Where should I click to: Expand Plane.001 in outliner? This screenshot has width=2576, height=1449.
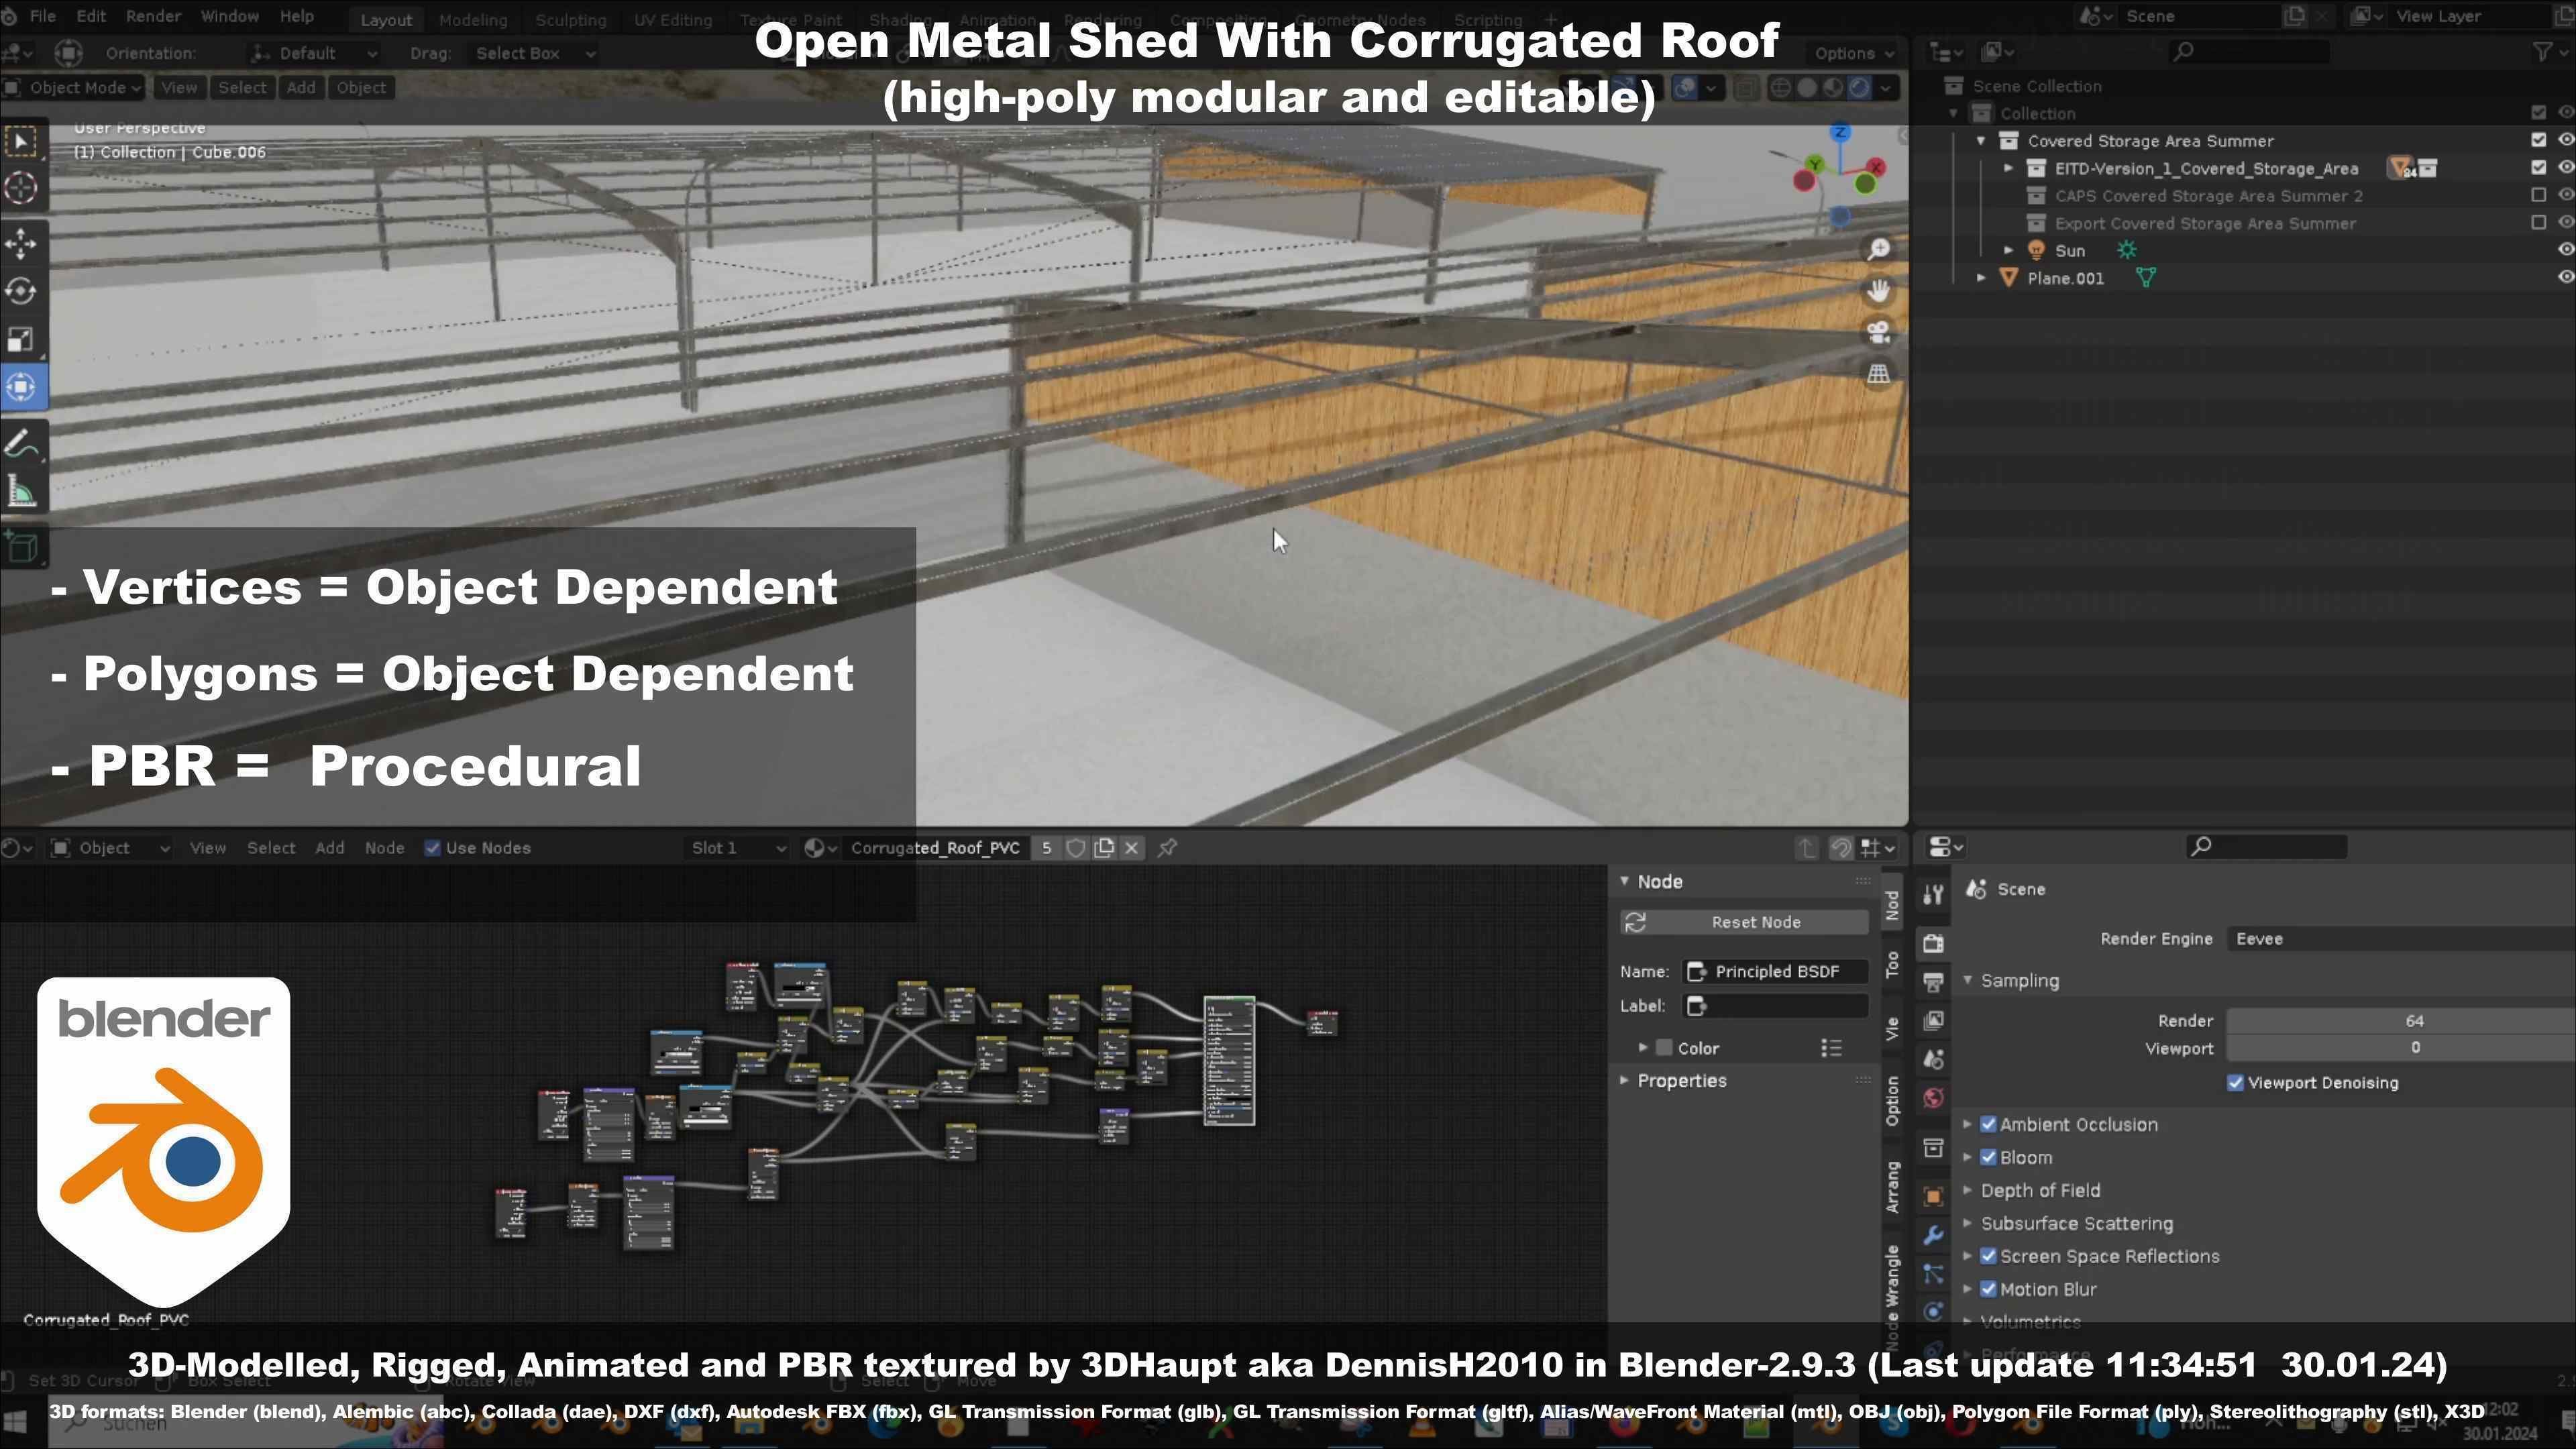1981,278
